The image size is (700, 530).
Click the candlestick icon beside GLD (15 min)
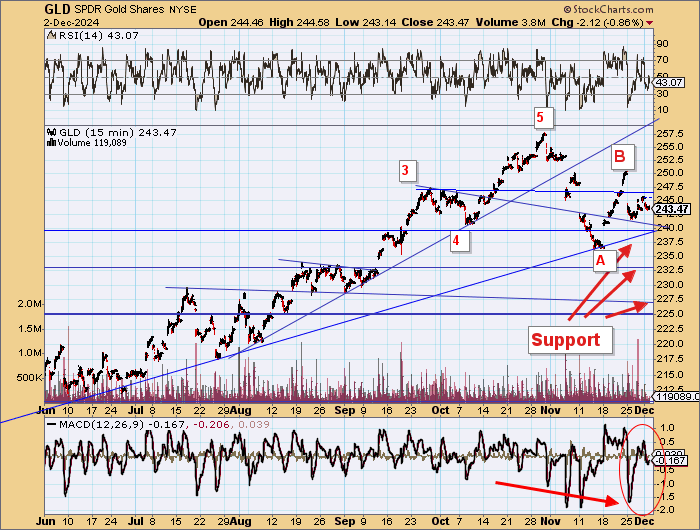point(52,132)
